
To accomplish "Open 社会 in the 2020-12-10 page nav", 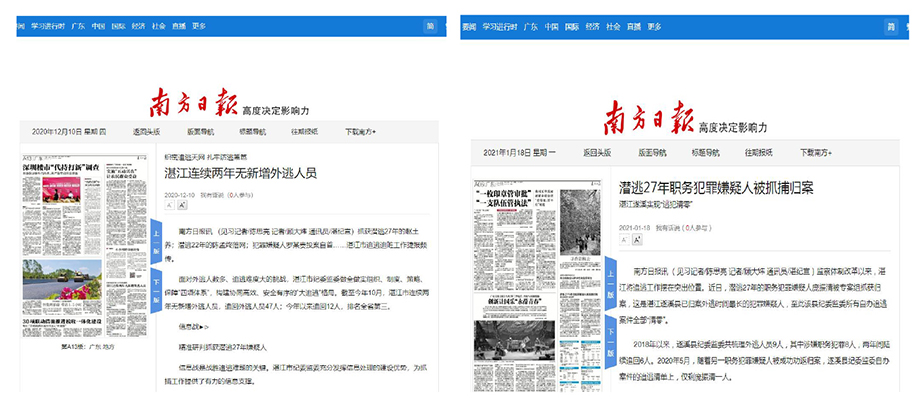I will click(158, 26).
